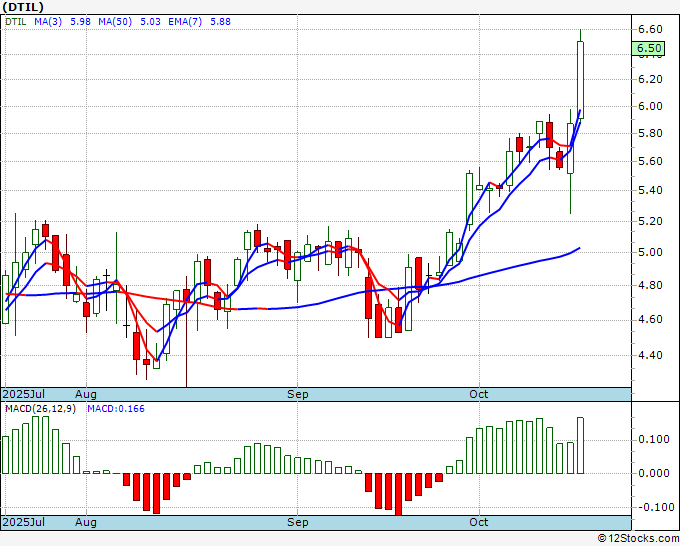The height and width of the screenshot is (546, 680).
Task: Select the MA(3) value 5.98
Action: coord(80,22)
